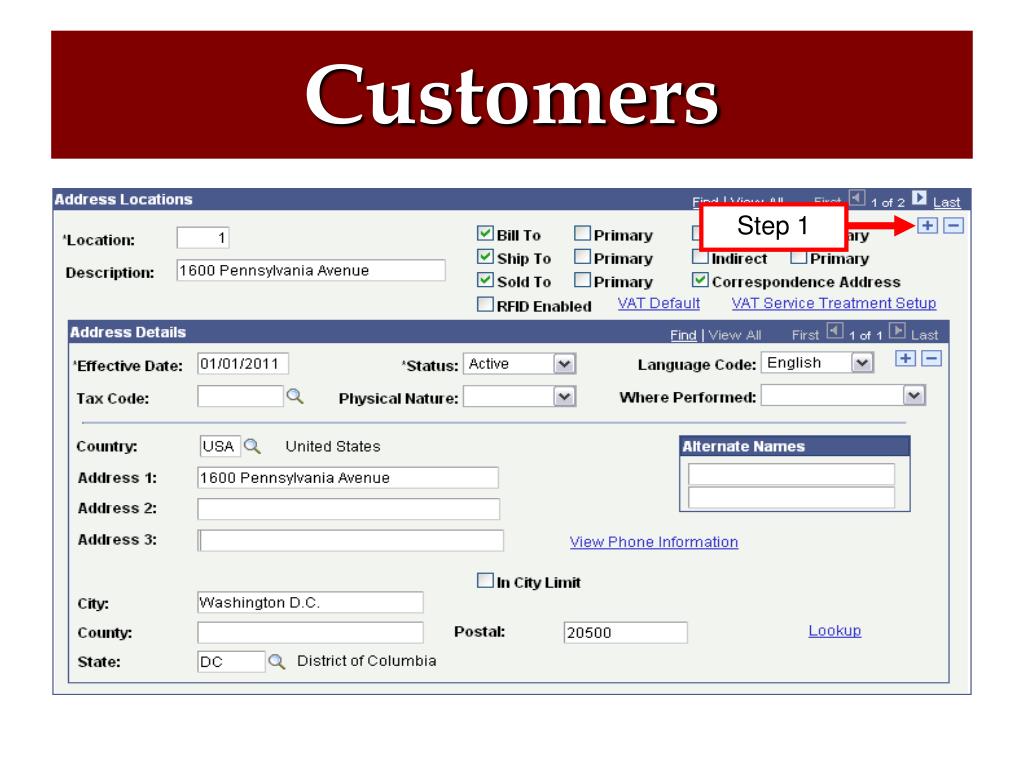
Task: Click the Country code field
Action: pyautogui.click(x=220, y=446)
